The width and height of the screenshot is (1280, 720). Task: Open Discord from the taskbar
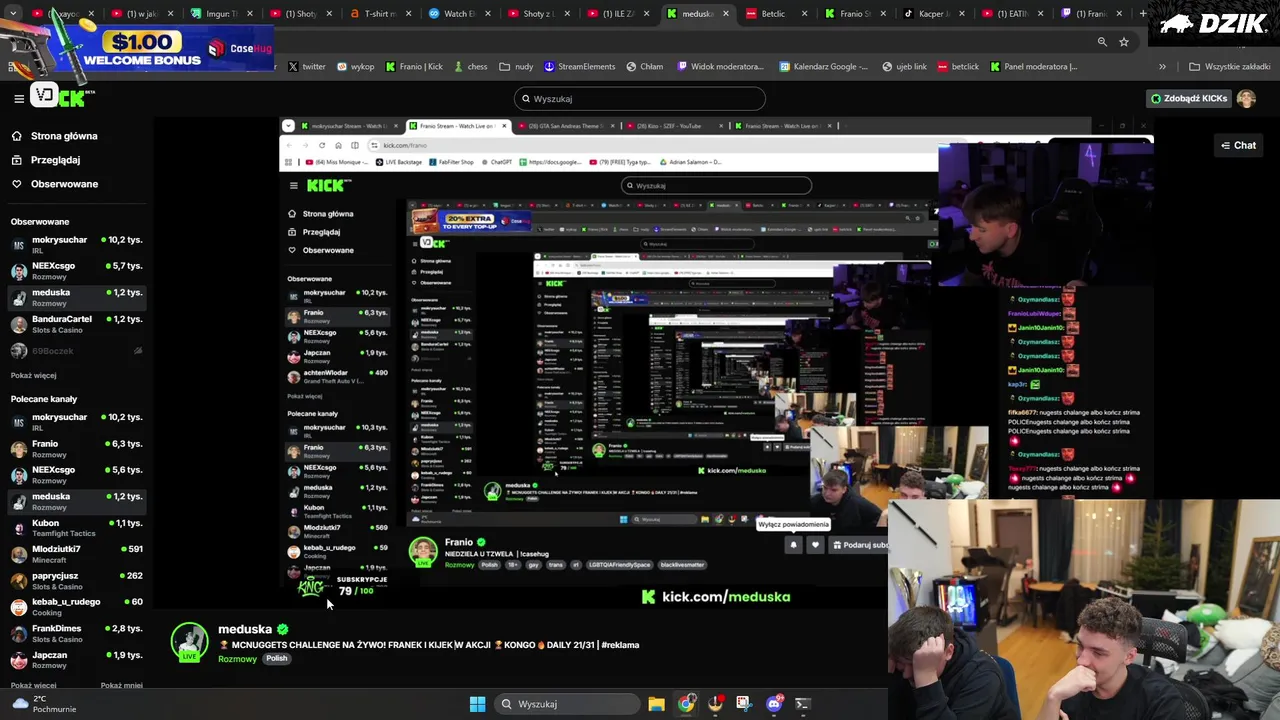(x=774, y=704)
